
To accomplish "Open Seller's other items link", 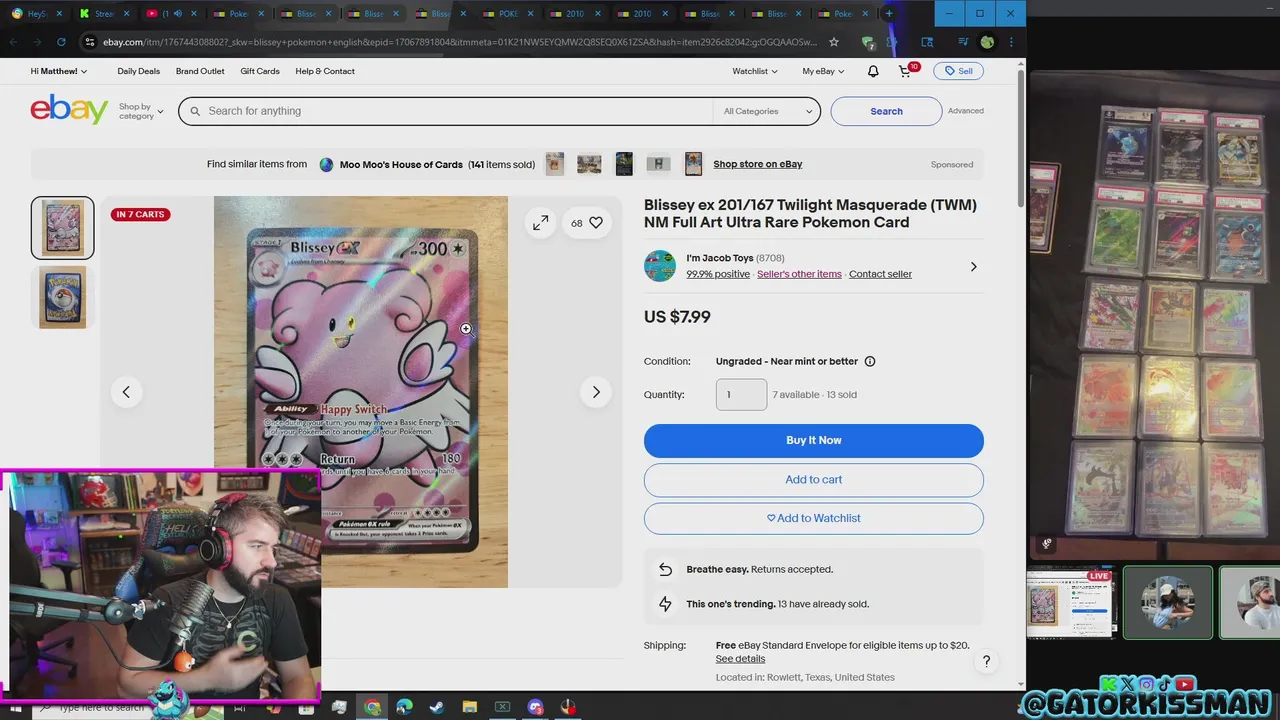I will (799, 274).
